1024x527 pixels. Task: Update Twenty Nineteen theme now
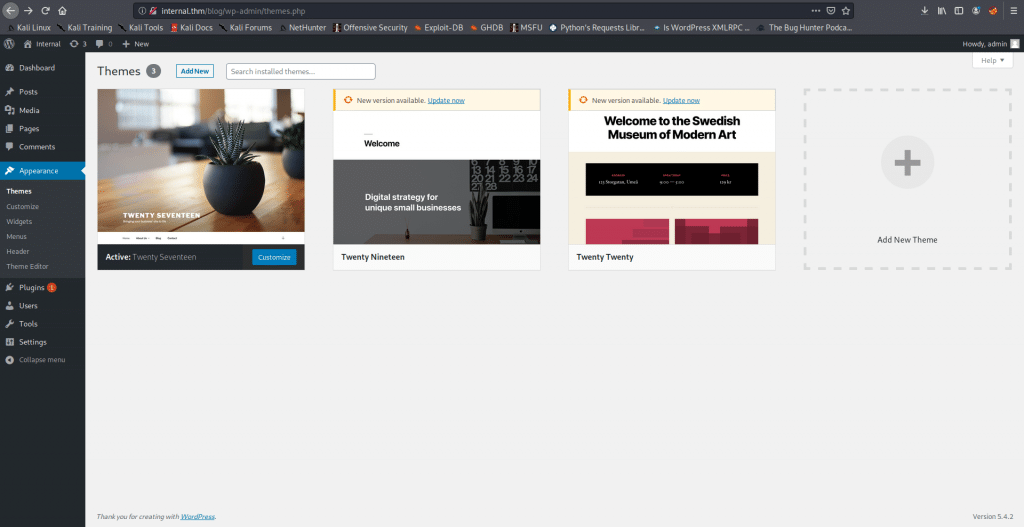click(x=446, y=101)
